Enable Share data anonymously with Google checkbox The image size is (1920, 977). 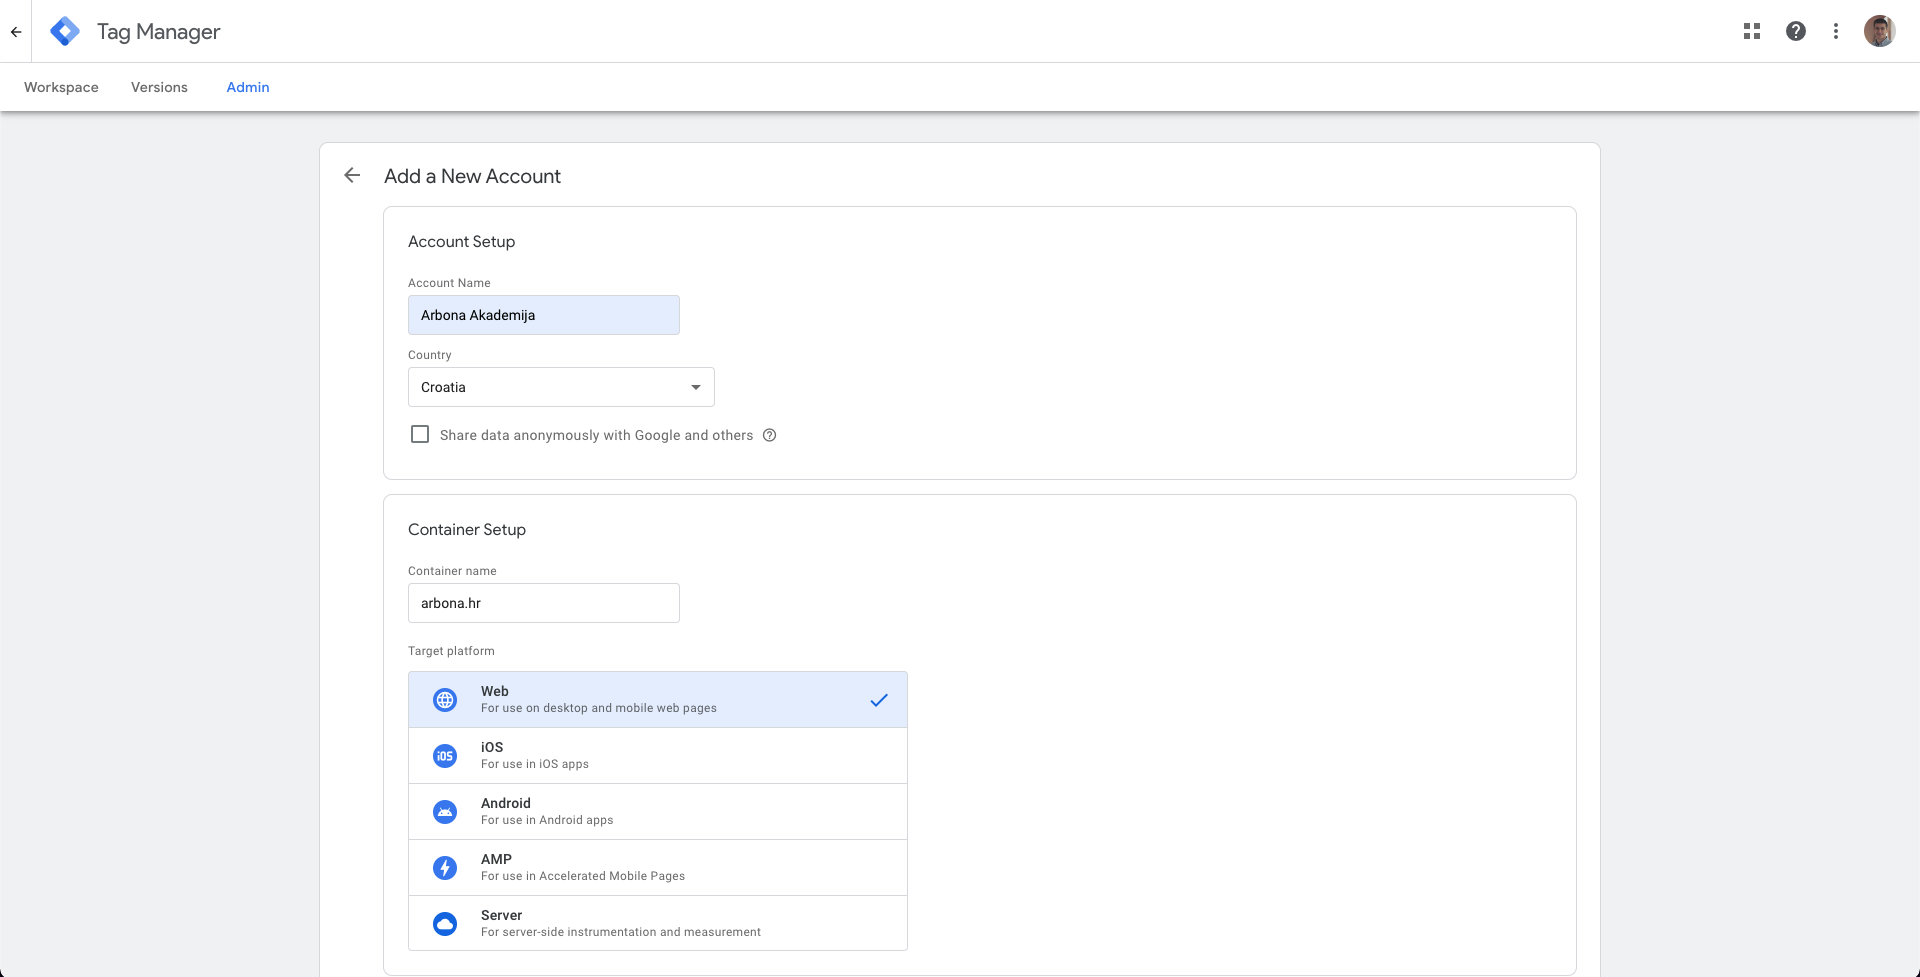(420, 435)
